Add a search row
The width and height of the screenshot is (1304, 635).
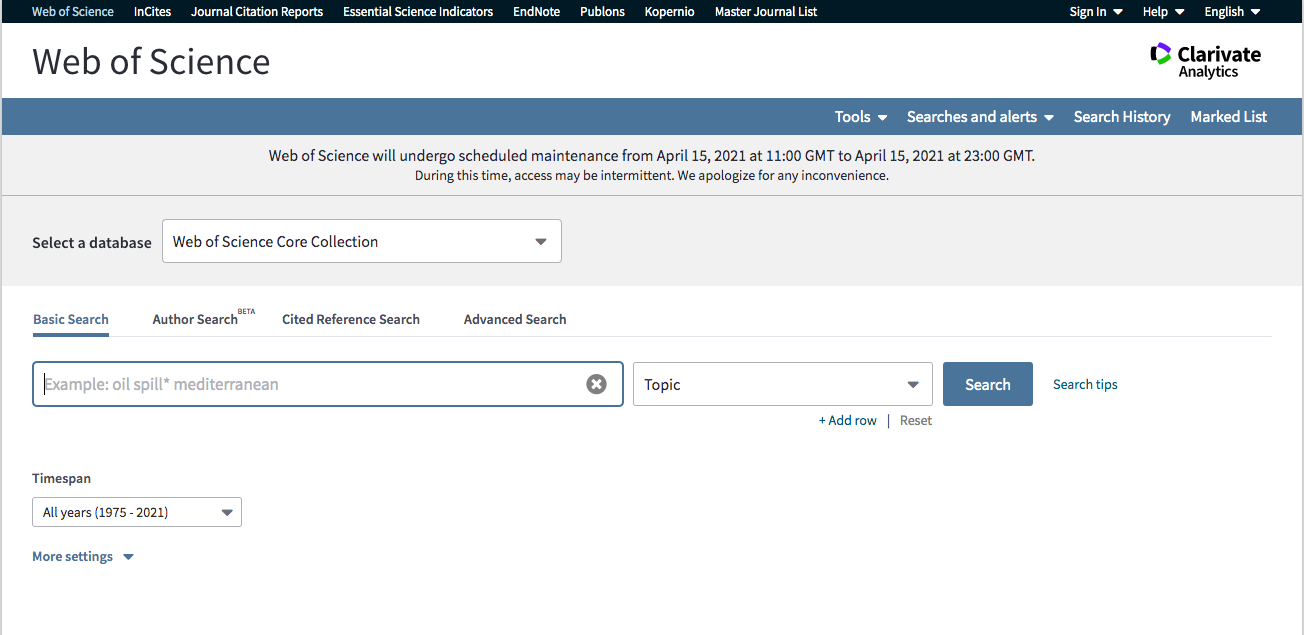(x=848, y=420)
